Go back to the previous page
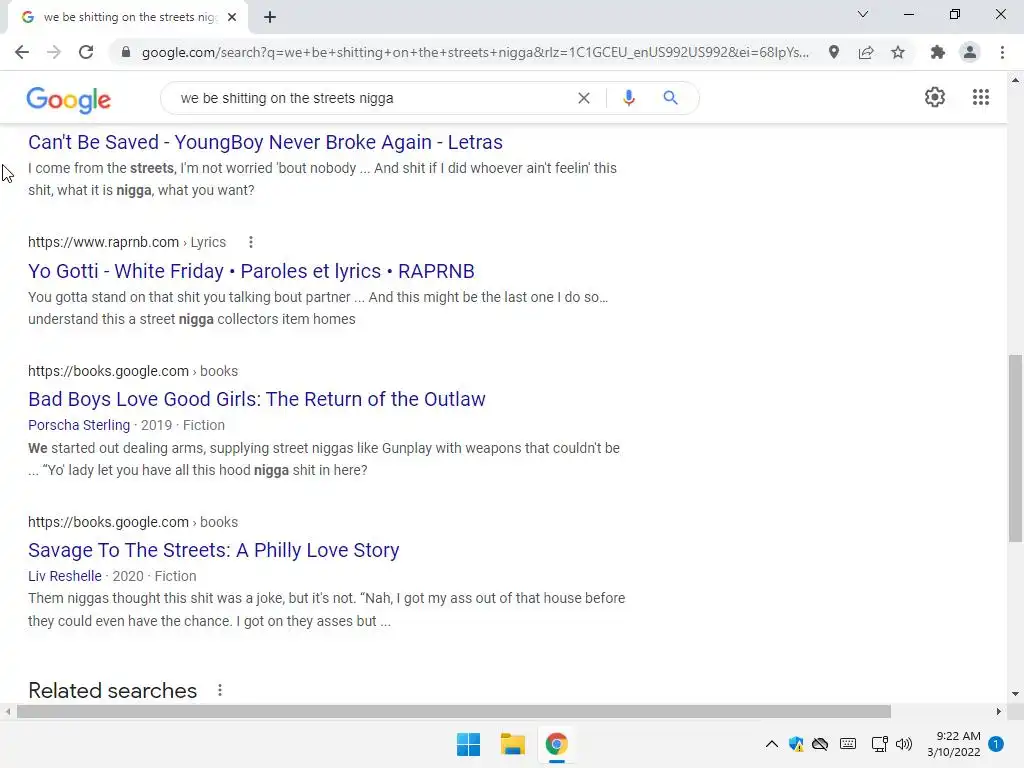 click(x=22, y=52)
